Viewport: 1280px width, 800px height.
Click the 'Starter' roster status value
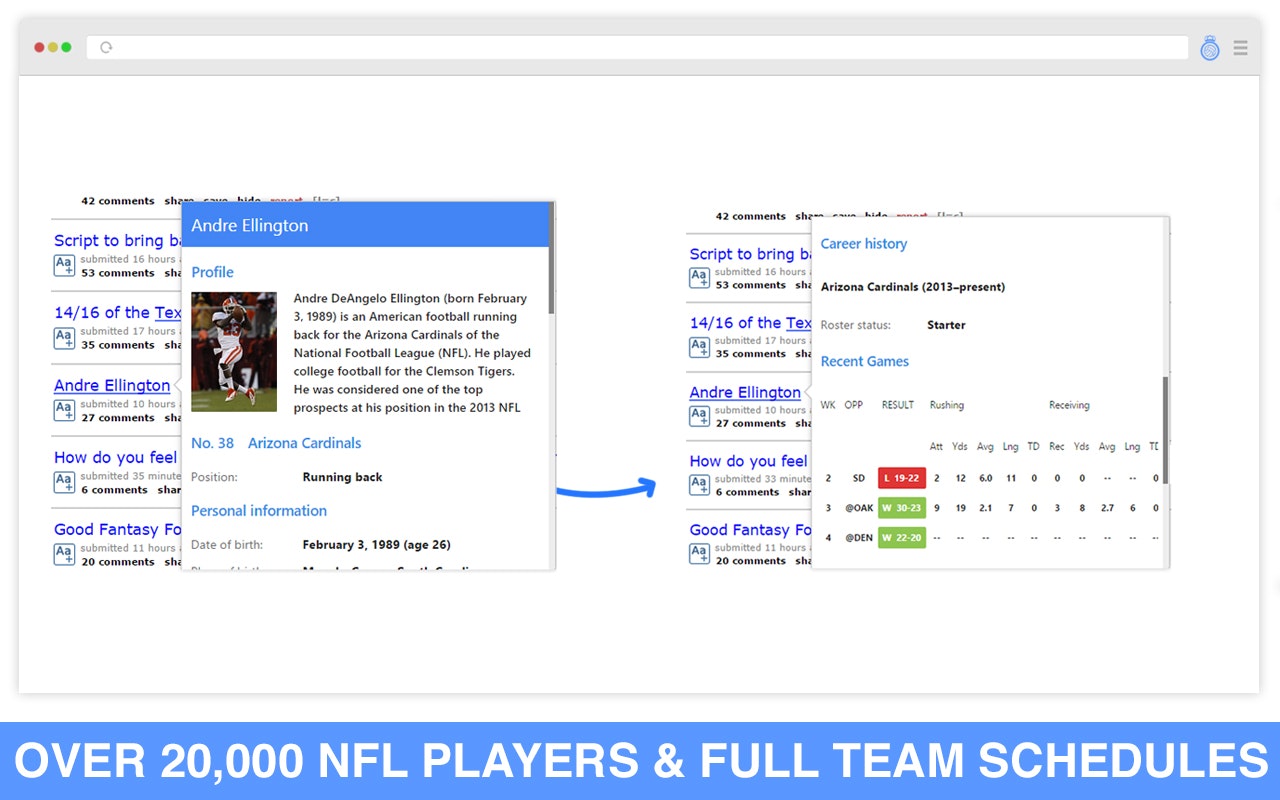[946, 325]
